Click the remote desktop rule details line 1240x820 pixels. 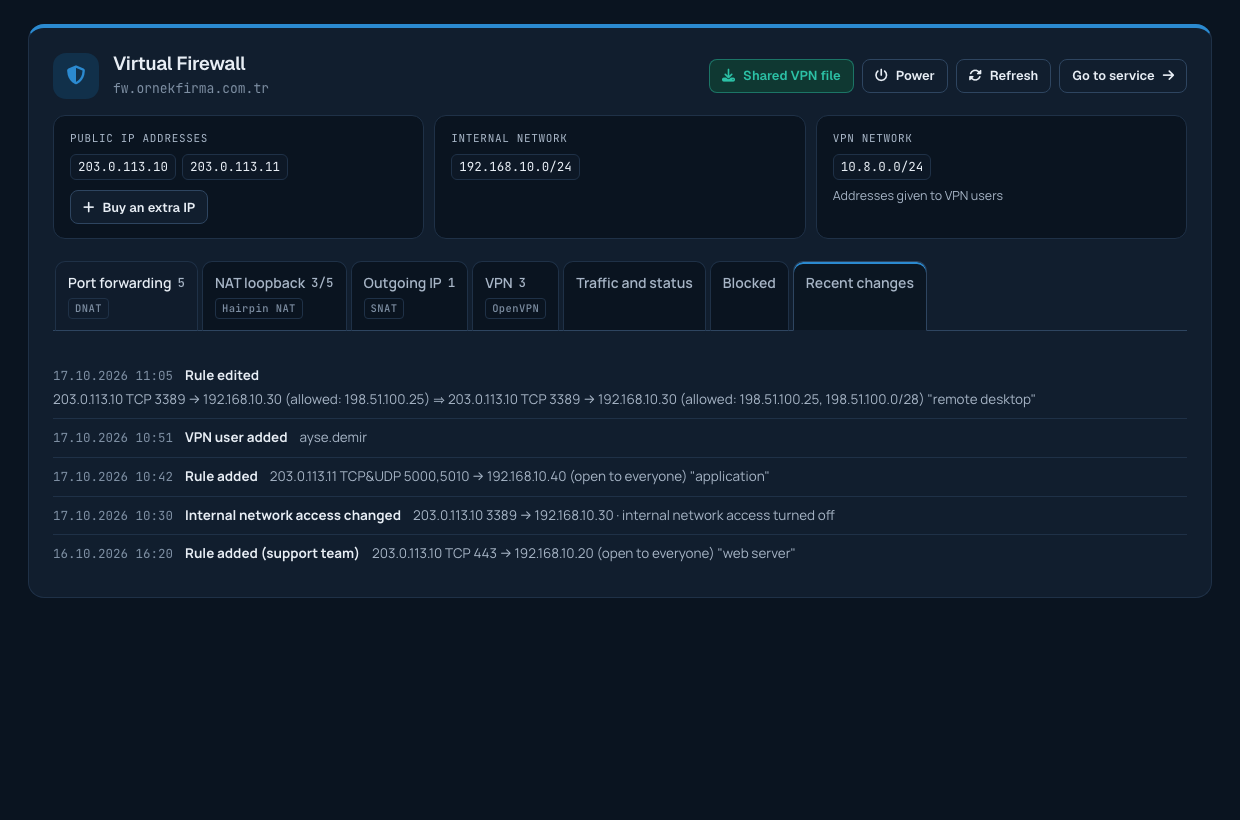coord(544,399)
